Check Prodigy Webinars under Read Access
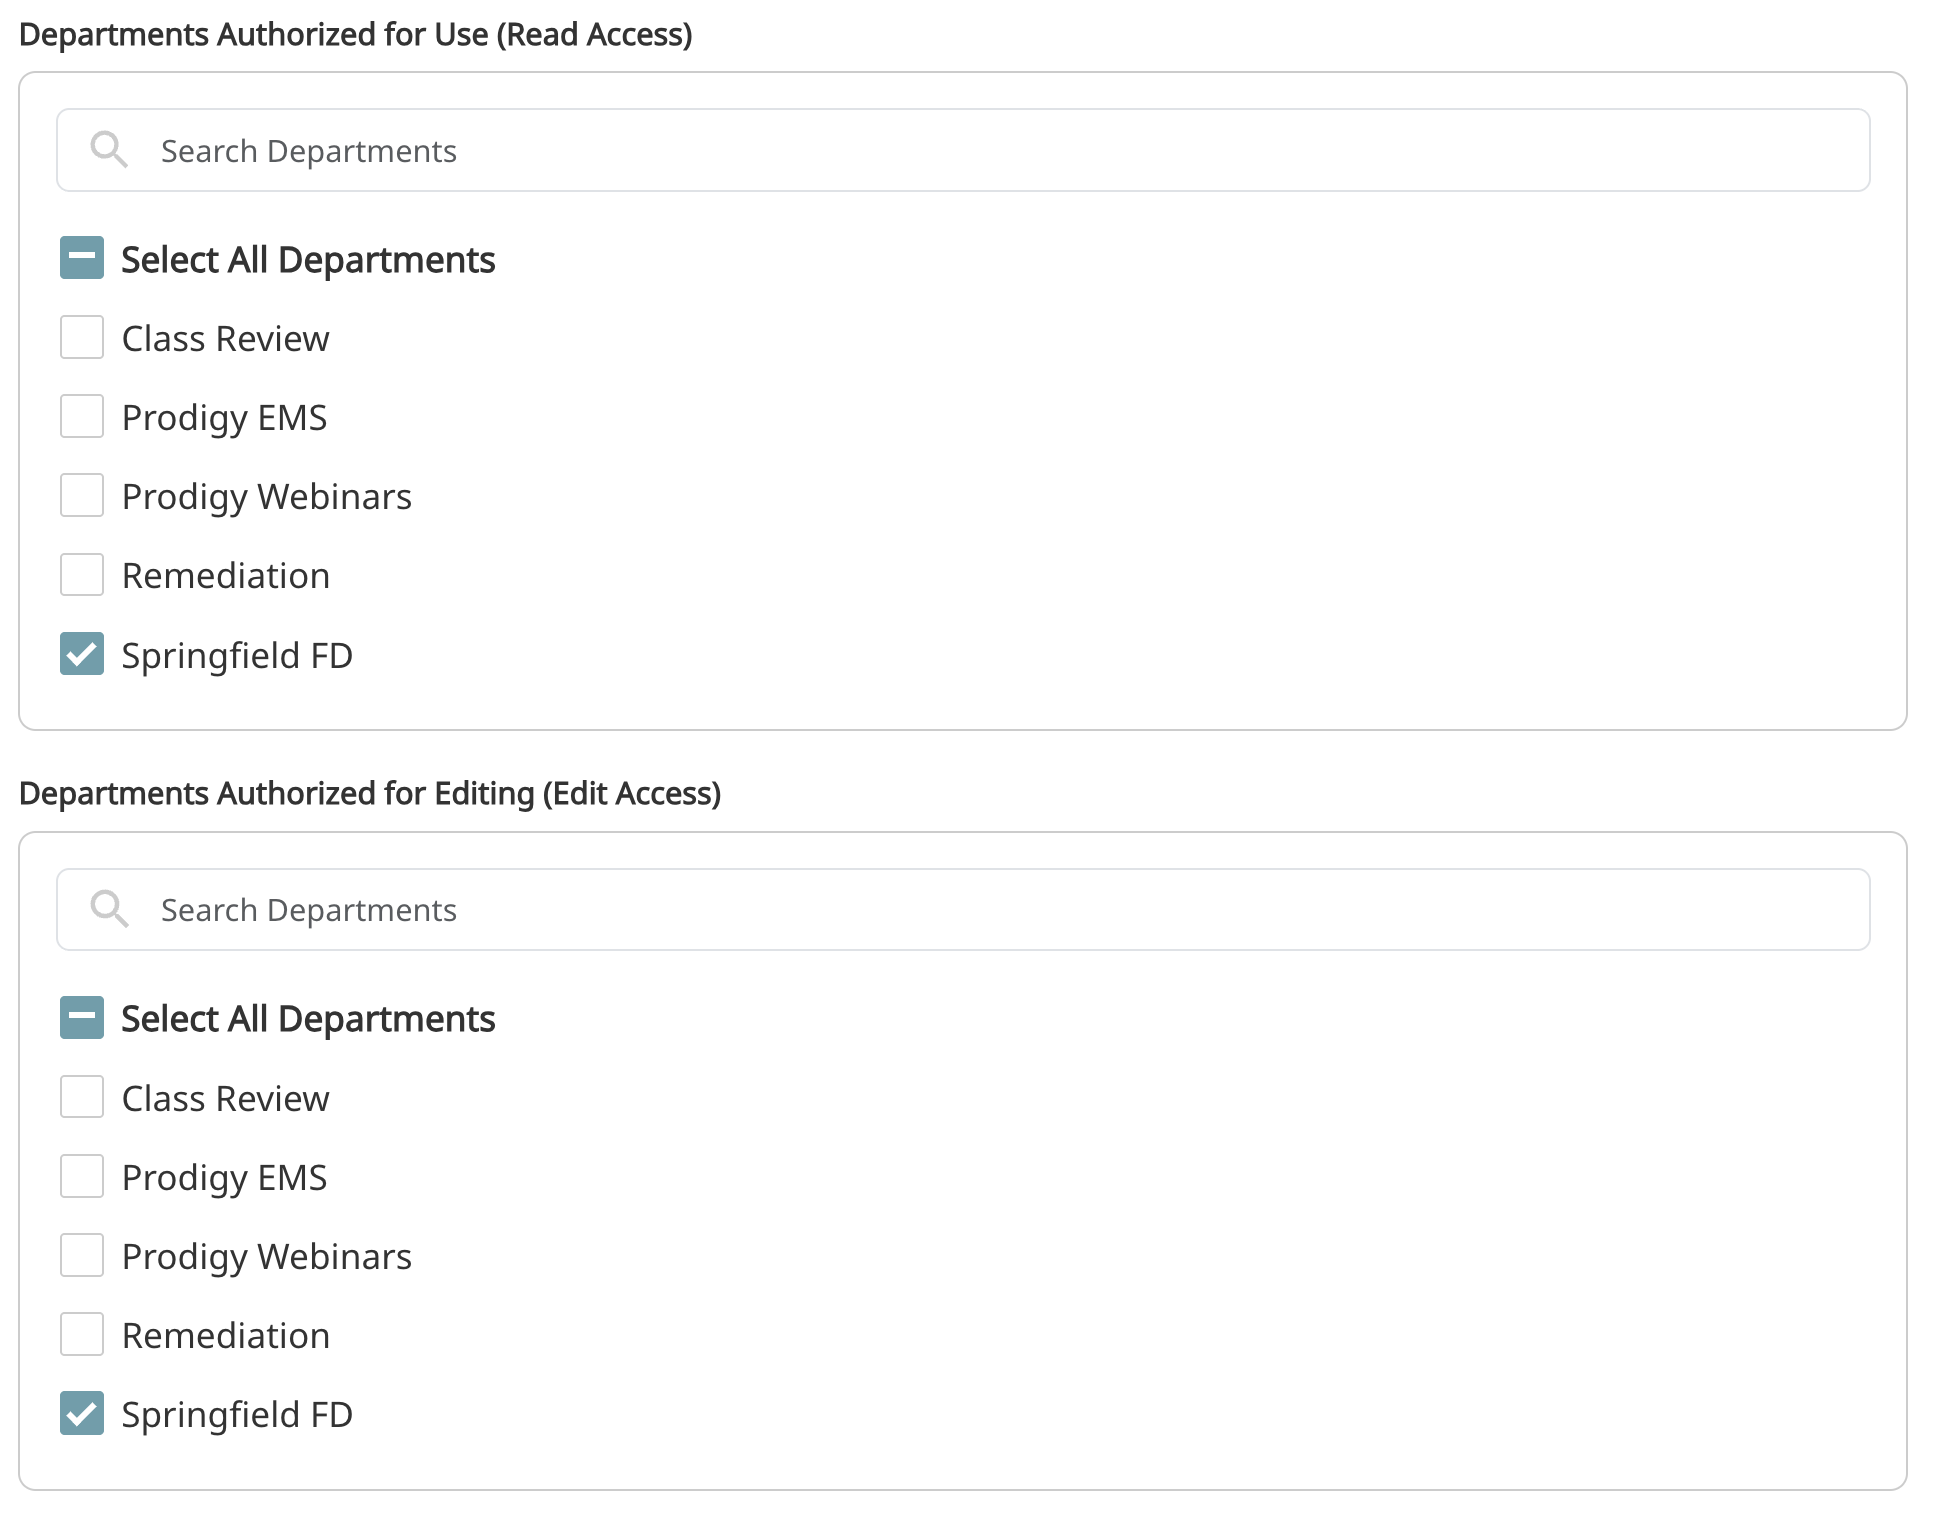 tap(82, 495)
